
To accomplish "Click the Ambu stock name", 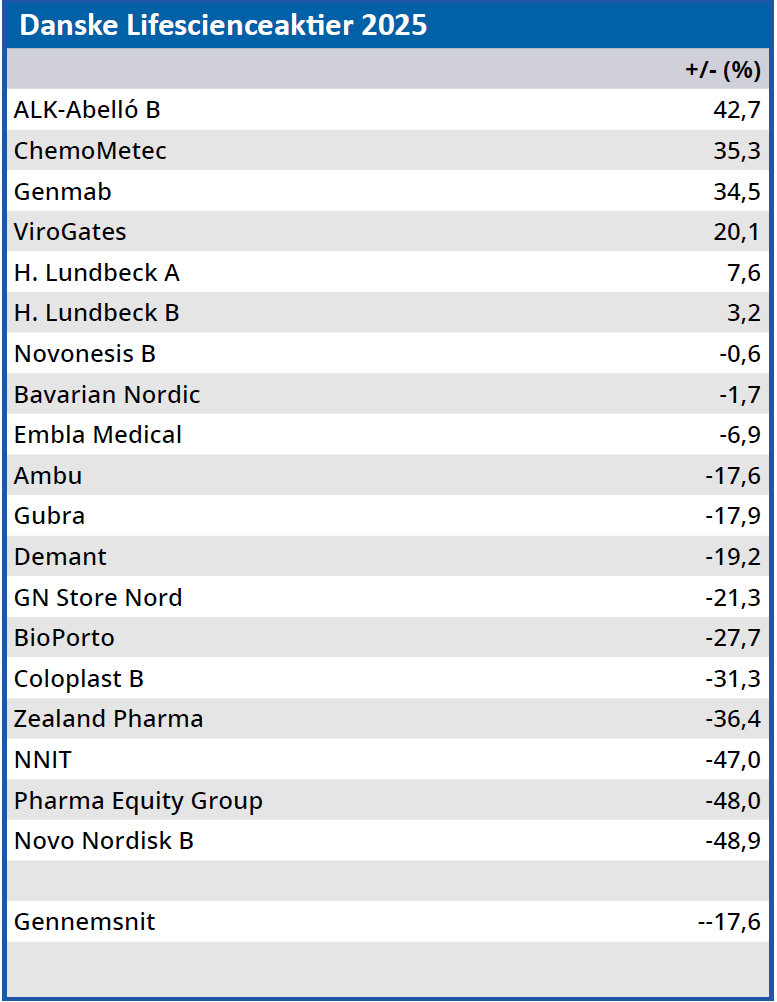I will click(x=48, y=476).
